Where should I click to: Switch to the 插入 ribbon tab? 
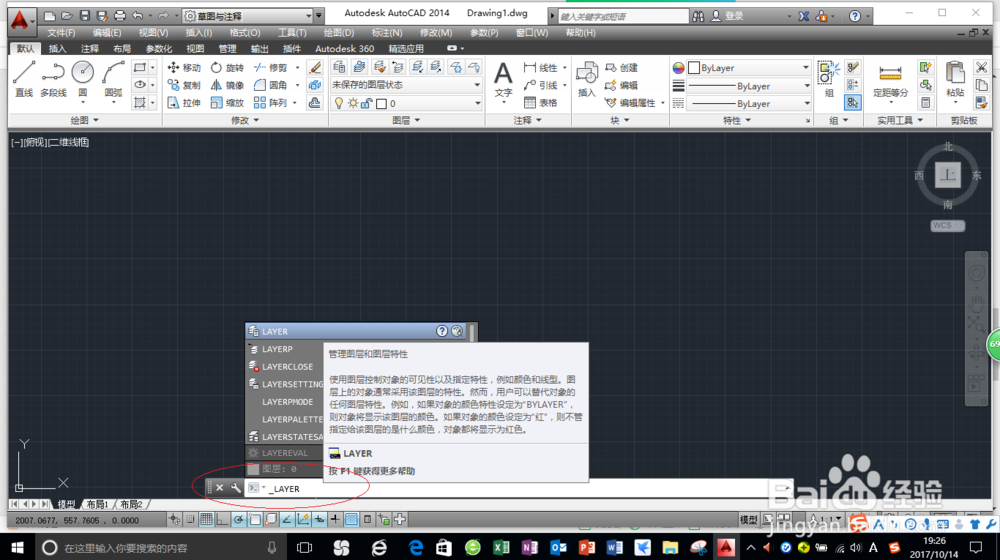pyautogui.click(x=57, y=48)
